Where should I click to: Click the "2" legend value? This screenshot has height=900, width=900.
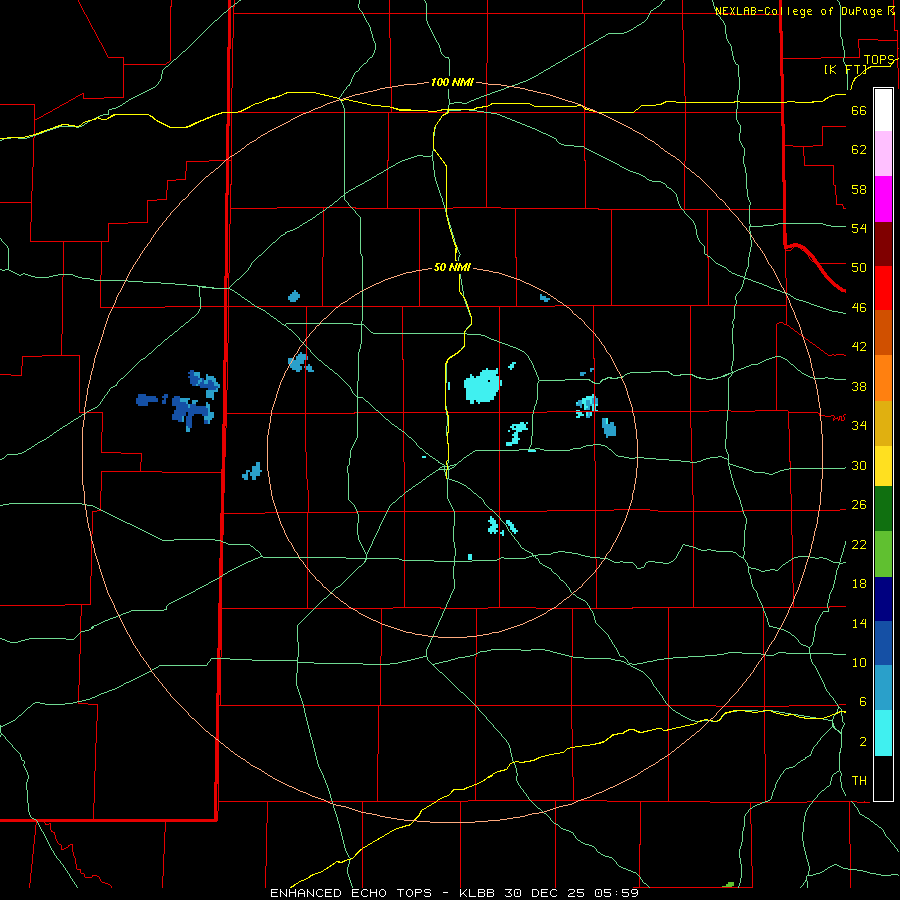click(862, 742)
